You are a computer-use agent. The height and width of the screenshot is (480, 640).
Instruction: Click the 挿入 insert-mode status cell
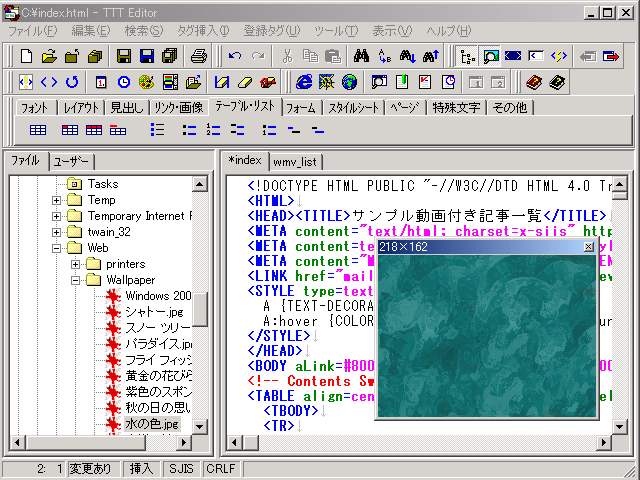pyautogui.click(x=141, y=469)
